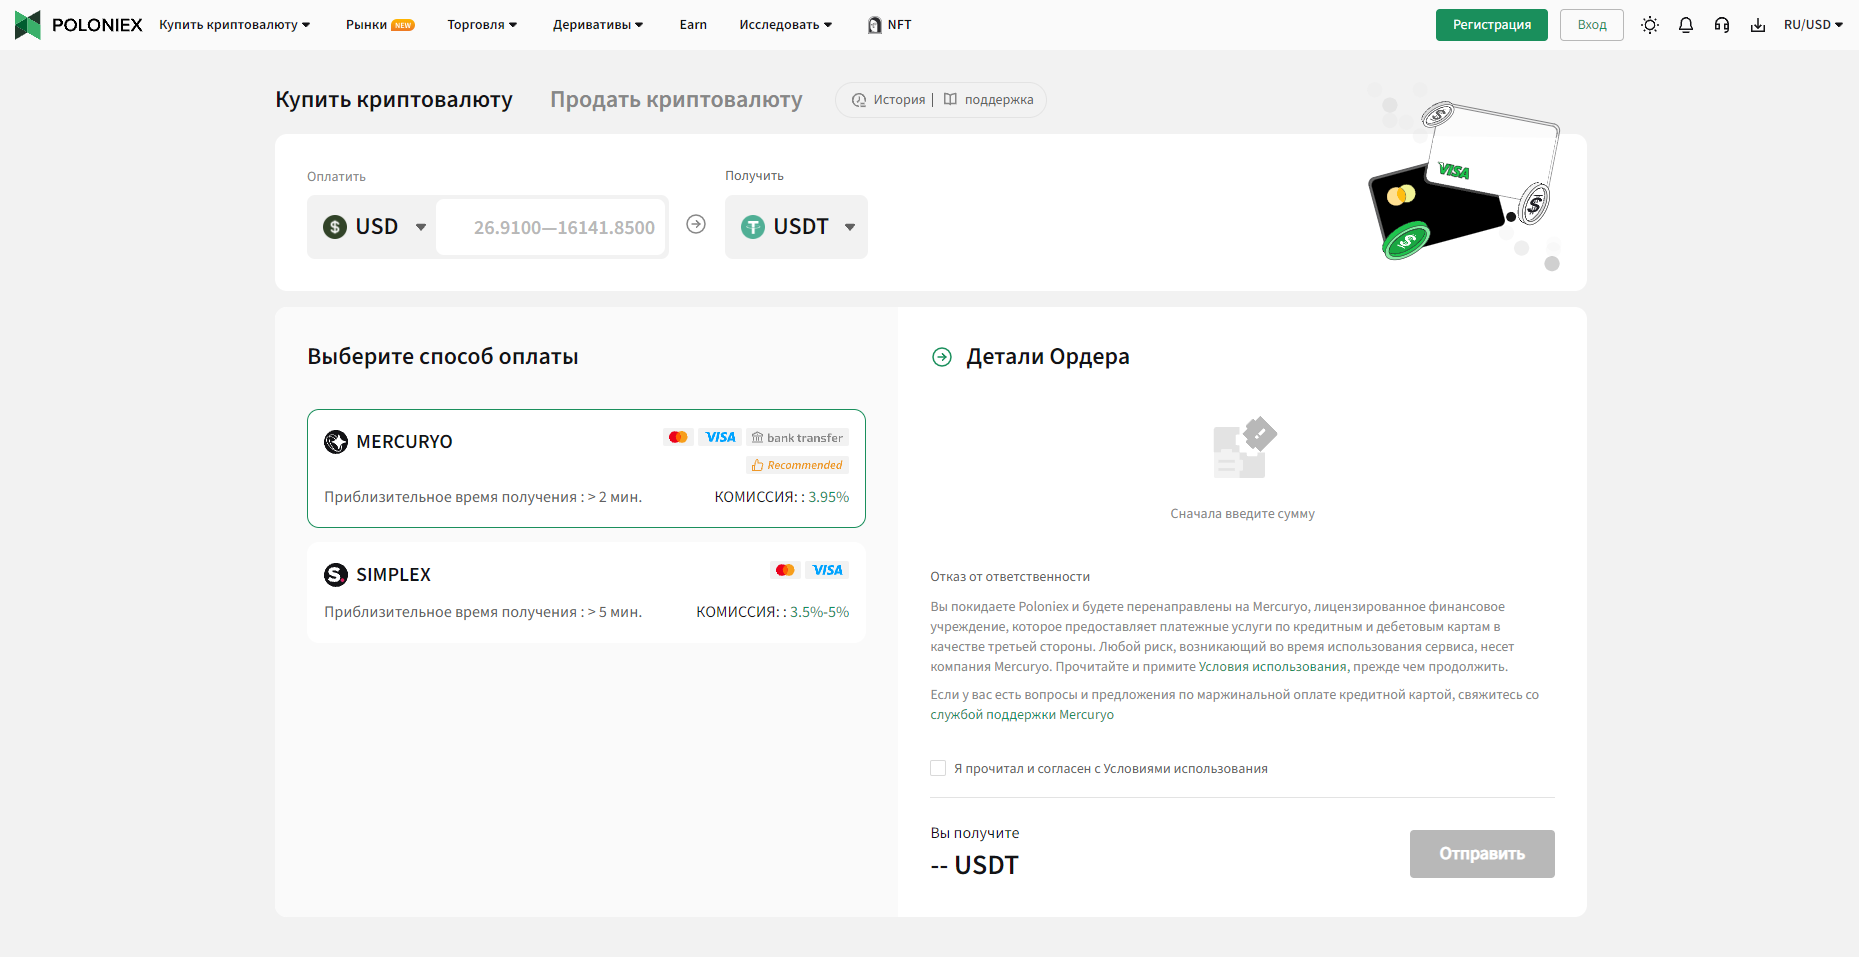The width and height of the screenshot is (1859, 957).
Task: Click the -- USDT received amount
Action: pyautogui.click(x=974, y=865)
